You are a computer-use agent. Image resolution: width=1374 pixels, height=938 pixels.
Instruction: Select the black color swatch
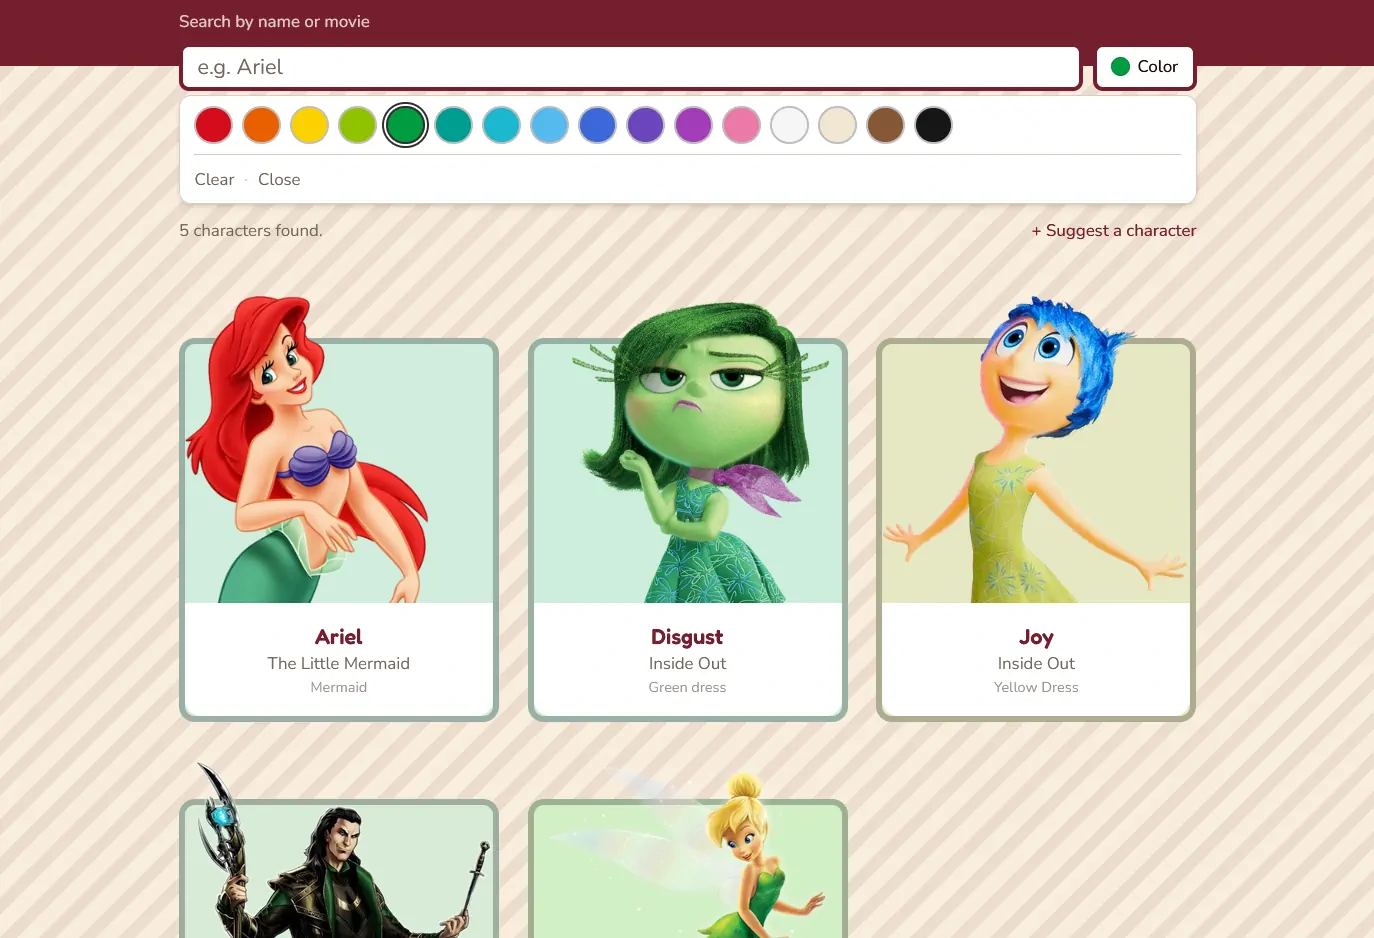pos(933,125)
